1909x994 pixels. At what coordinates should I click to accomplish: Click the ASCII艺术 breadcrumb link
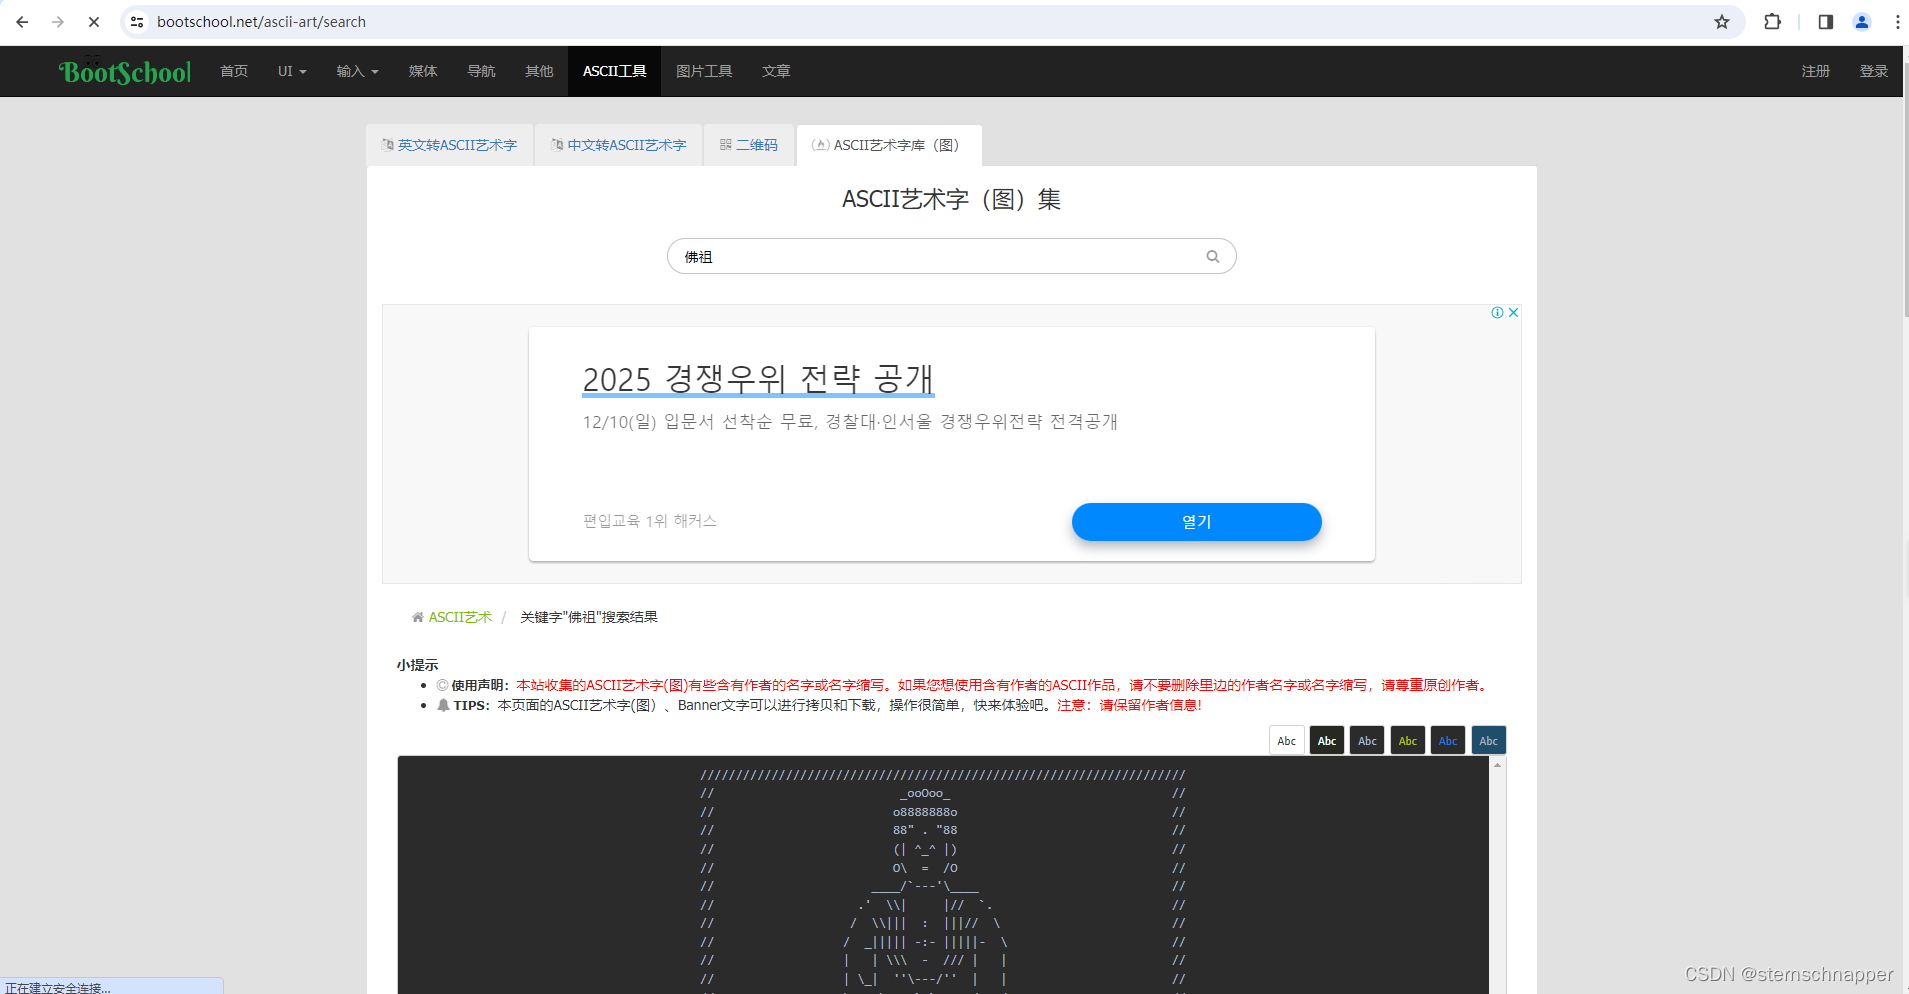460,616
